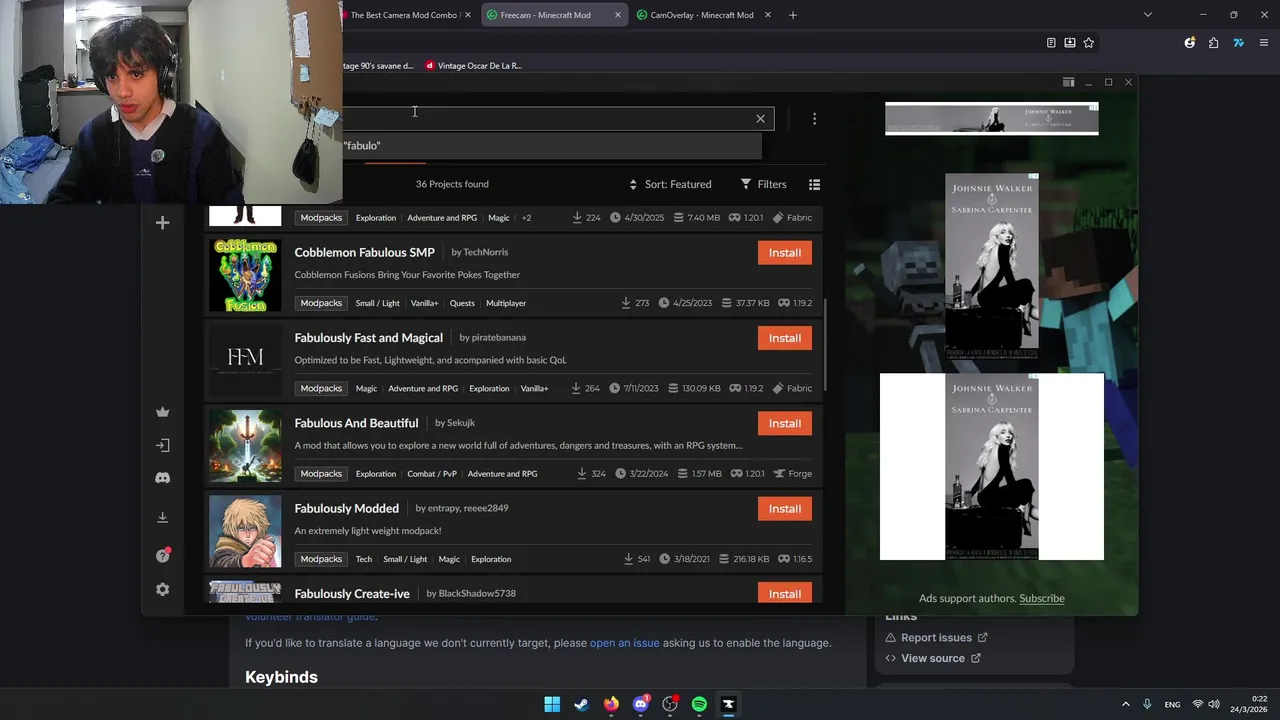This screenshot has height=720, width=1280.
Task: Click the Combat / PvP category tag
Action: (x=432, y=474)
